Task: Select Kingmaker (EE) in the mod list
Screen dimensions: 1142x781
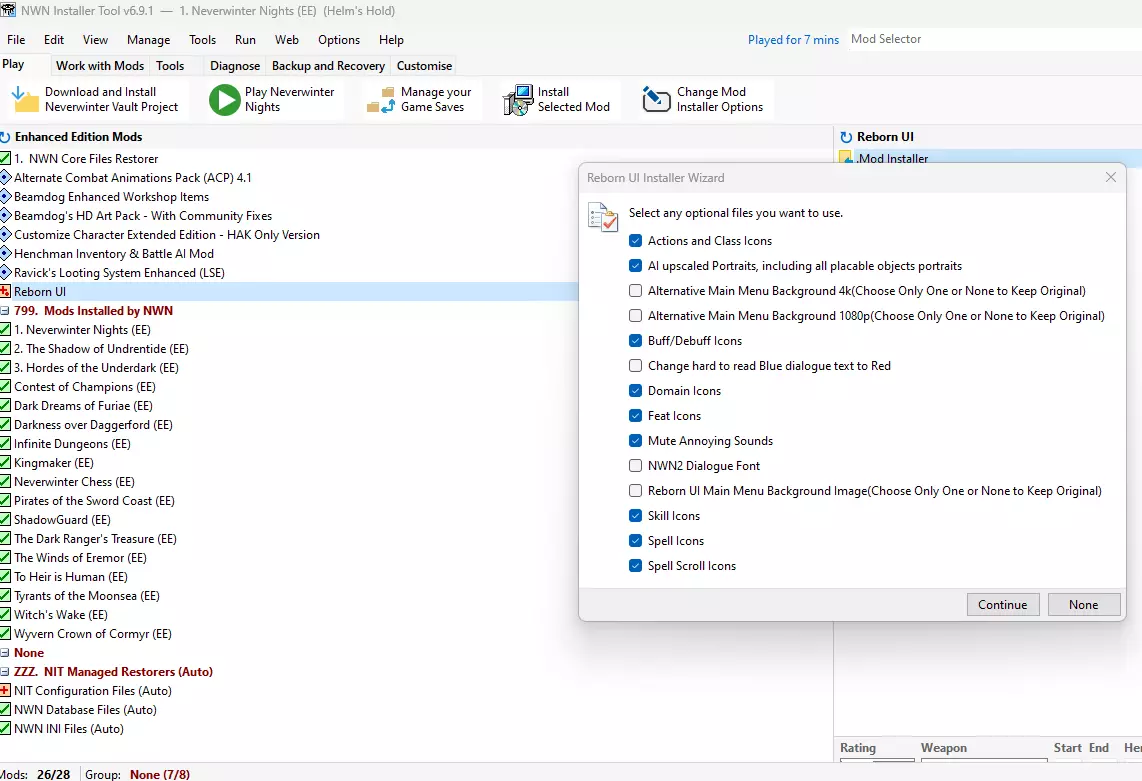Action: [x=54, y=463]
